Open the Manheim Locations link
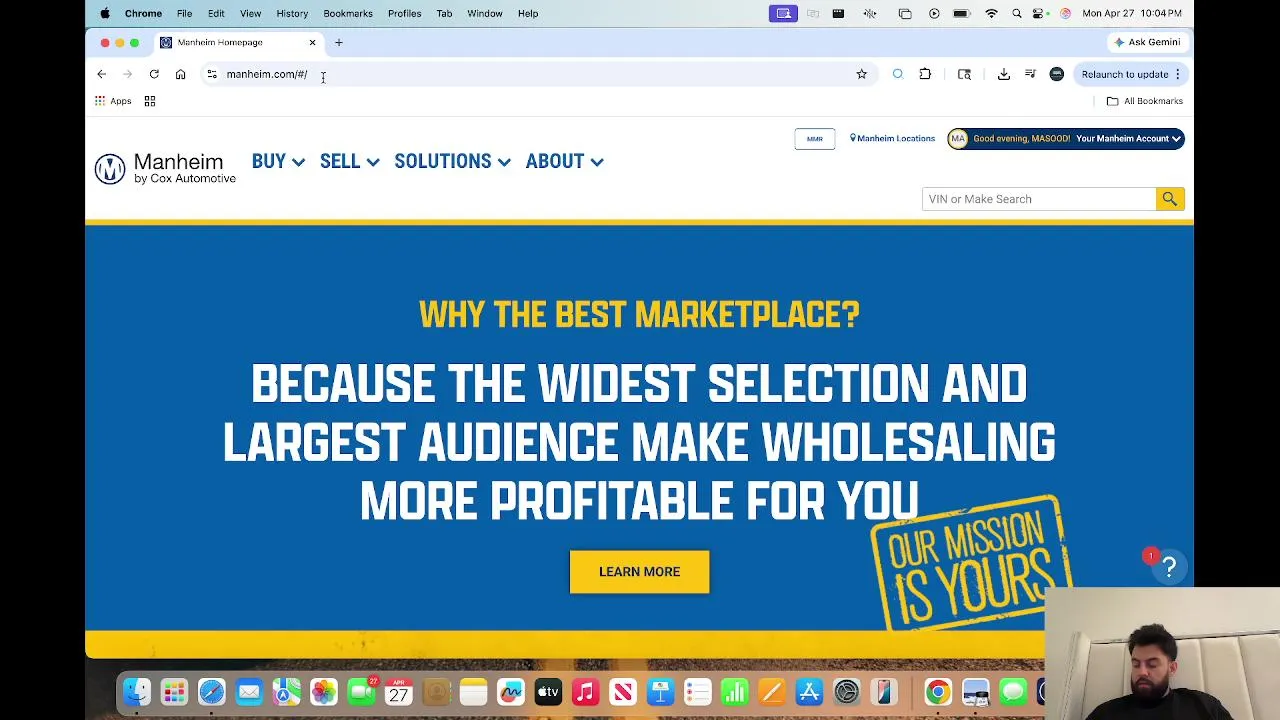The height and width of the screenshot is (720, 1280). click(x=892, y=139)
